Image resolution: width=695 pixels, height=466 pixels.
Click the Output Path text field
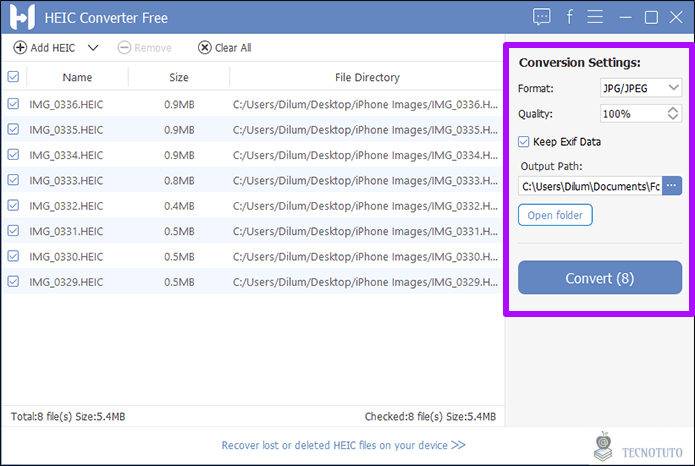coord(590,186)
